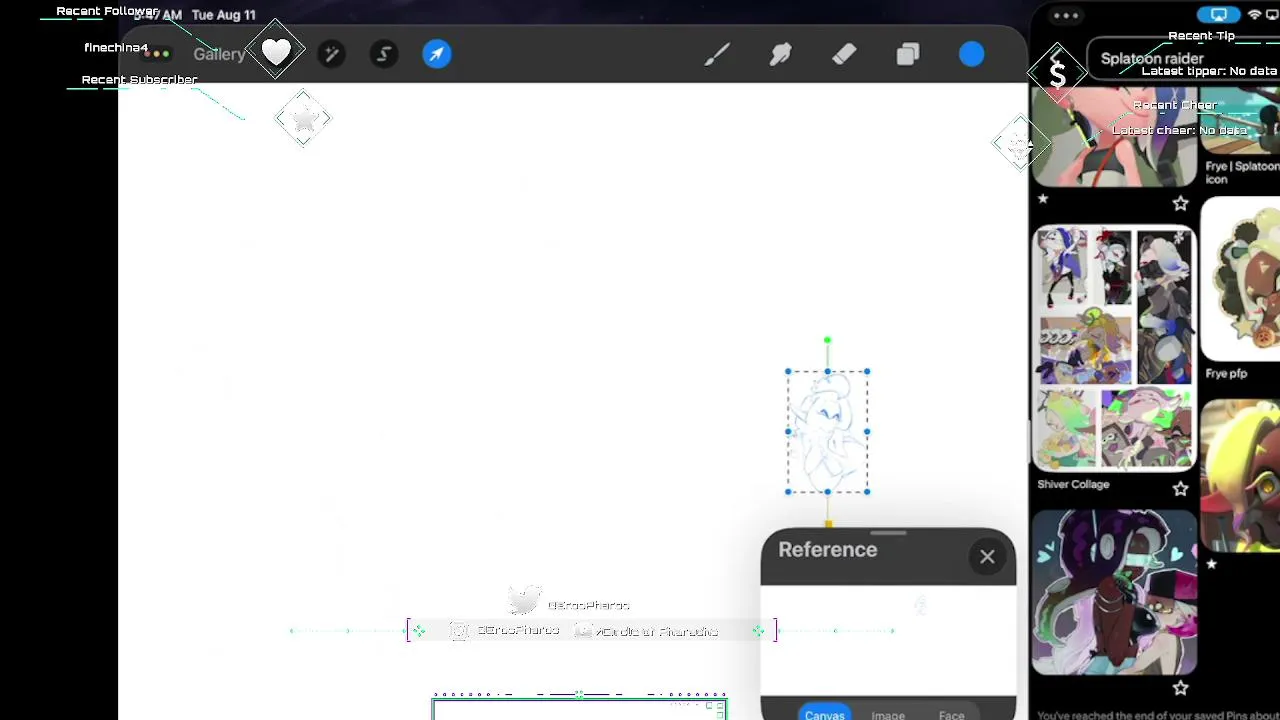The width and height of the screenshot is (1280, 720).
Task: Click the Wi-Fi status icon
Action: pos(1254,15)
